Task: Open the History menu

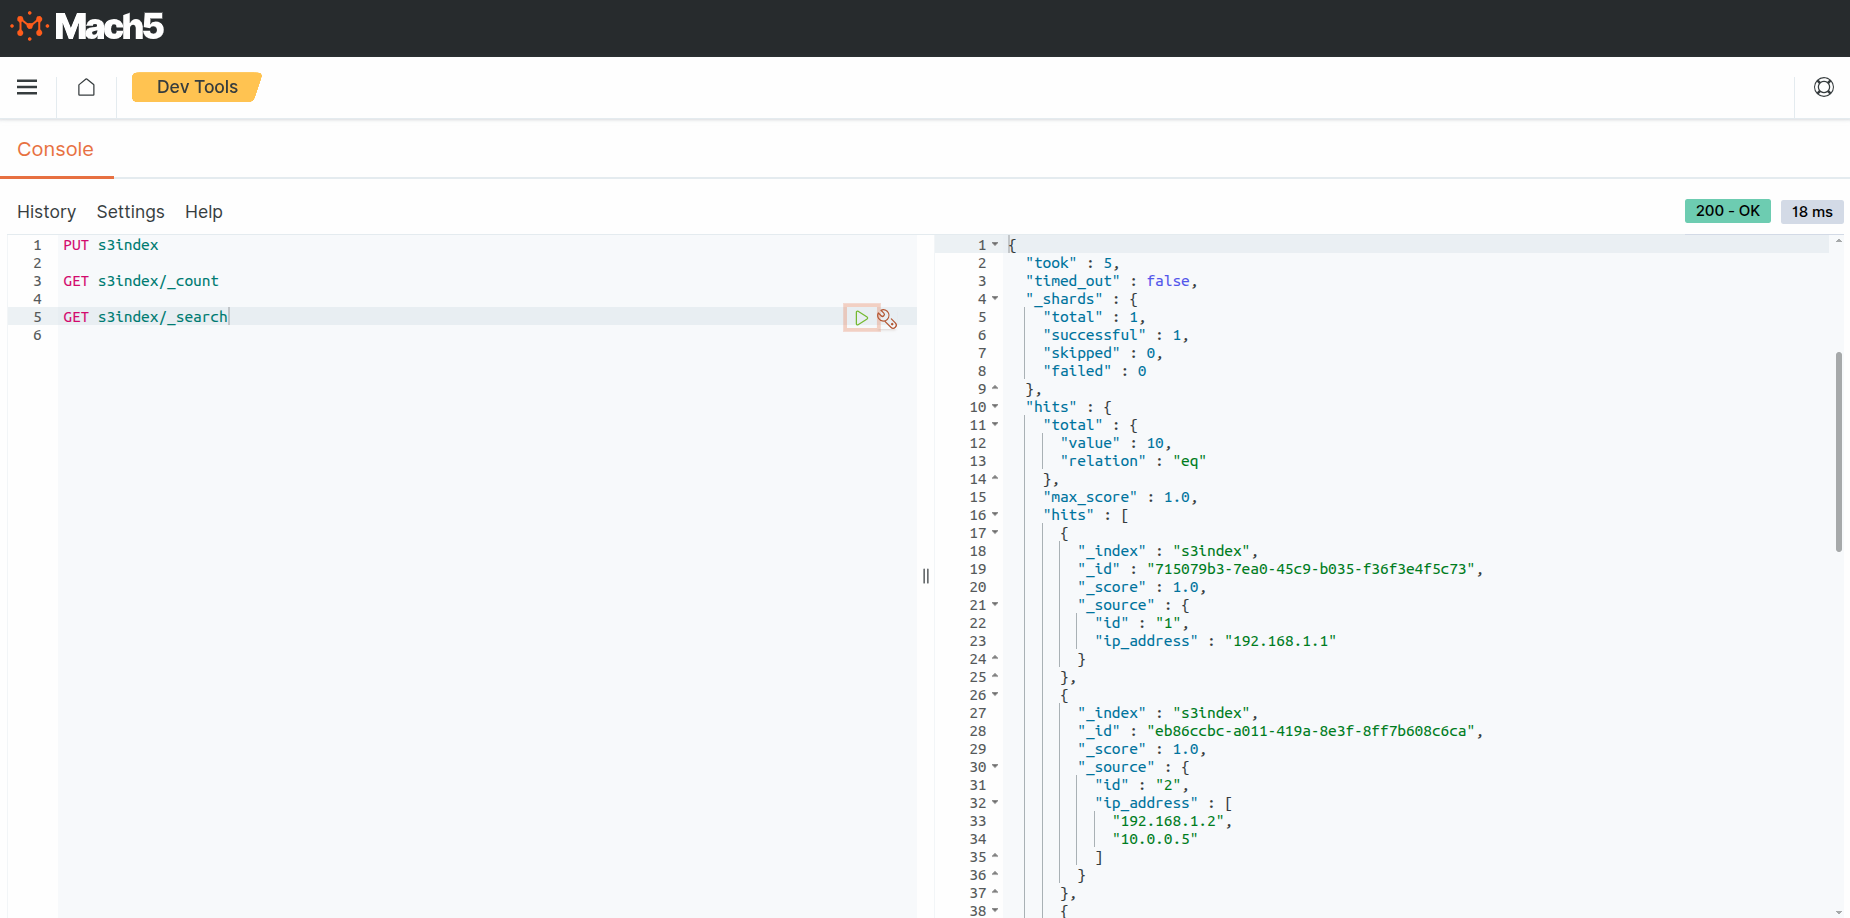Action: 46,211
